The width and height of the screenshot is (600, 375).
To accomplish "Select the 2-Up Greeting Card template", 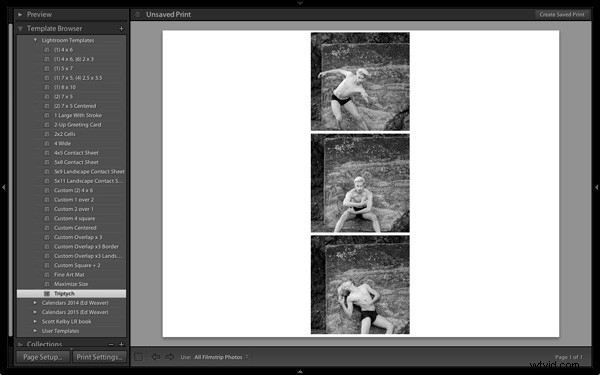I will (x=71, y=125).
